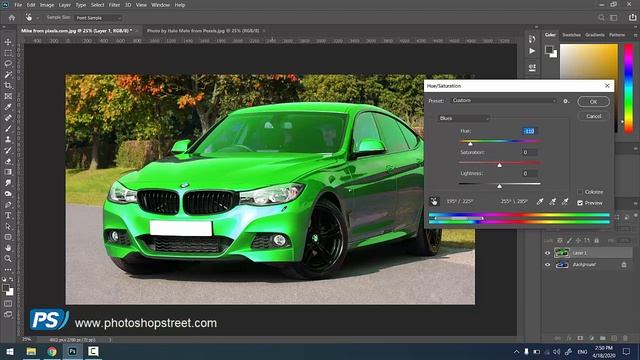This screenshot has width=640, height=360.
Task: Select Layer 1 thumbnail in Layers panel
Action: tap(562, 253)
